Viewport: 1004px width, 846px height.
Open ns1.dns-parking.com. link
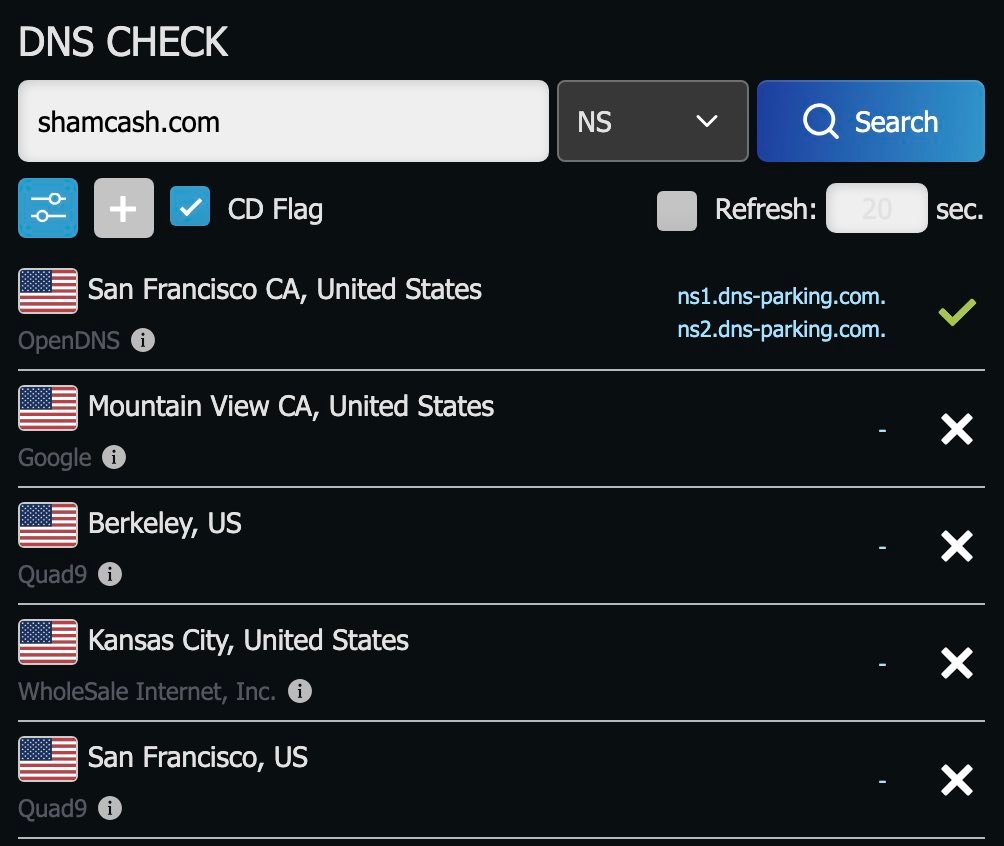coord(781,297)
